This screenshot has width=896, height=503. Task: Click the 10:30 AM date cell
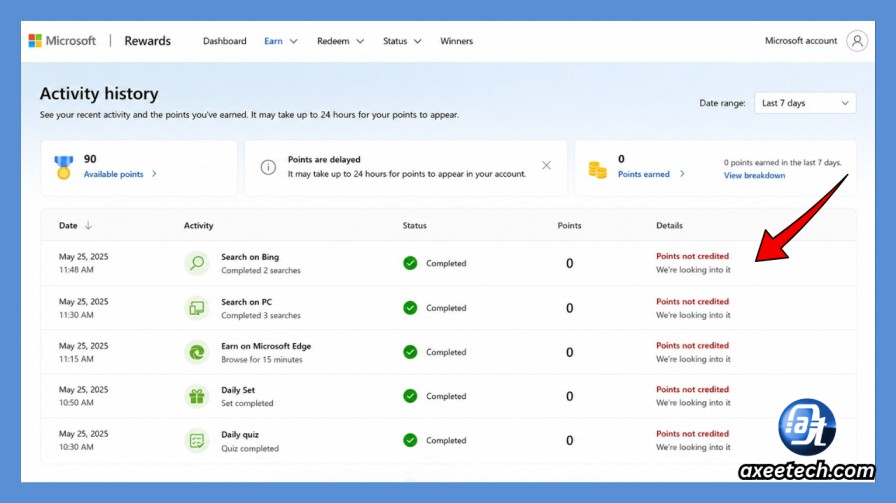(x=83, y=440)
